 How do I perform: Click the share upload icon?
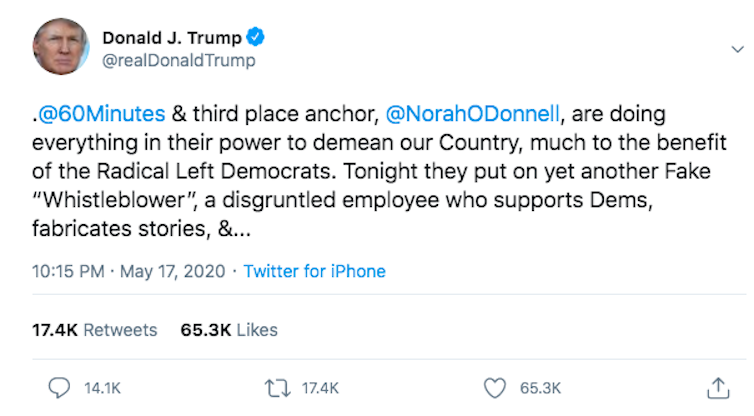point(716,387)
